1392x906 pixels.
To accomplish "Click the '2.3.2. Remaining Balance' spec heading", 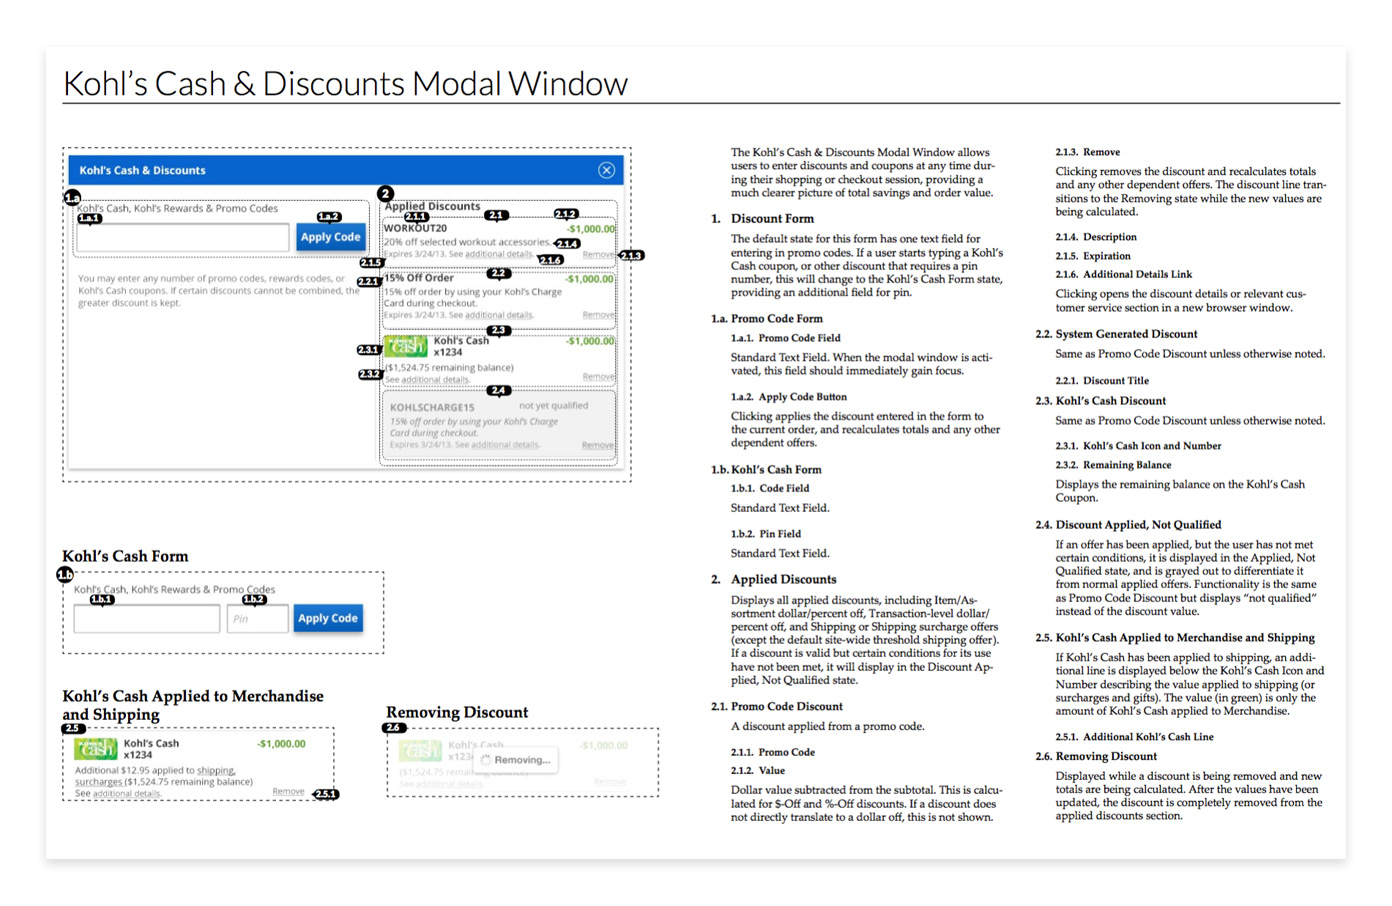I will tap(1113, 465).
